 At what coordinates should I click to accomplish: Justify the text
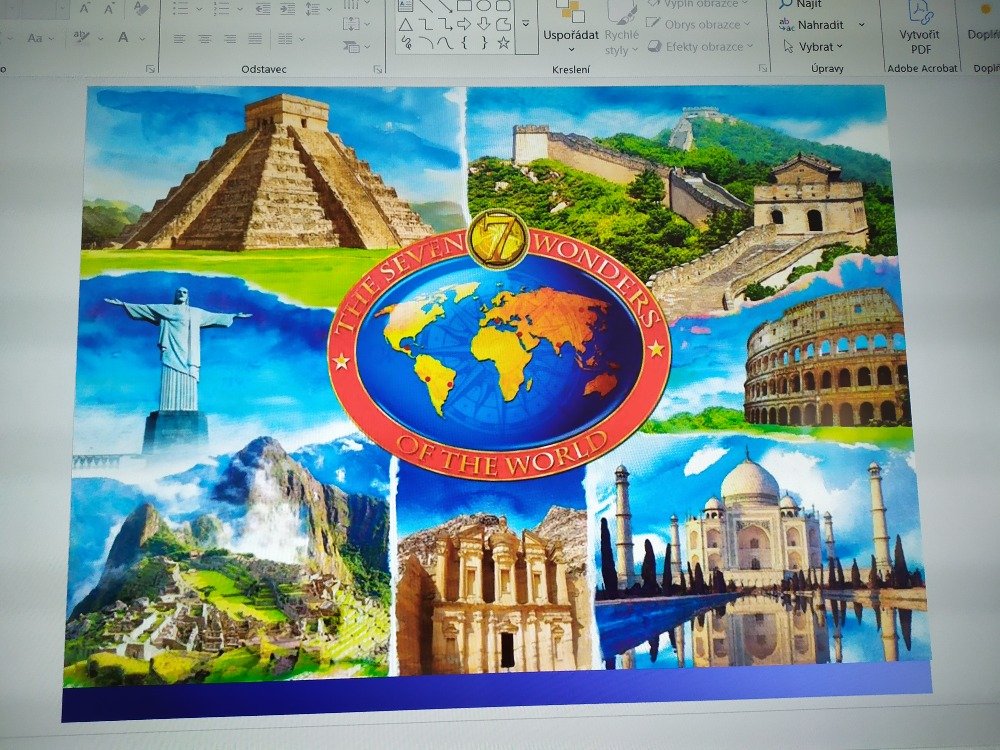click(x=255, y=39)
